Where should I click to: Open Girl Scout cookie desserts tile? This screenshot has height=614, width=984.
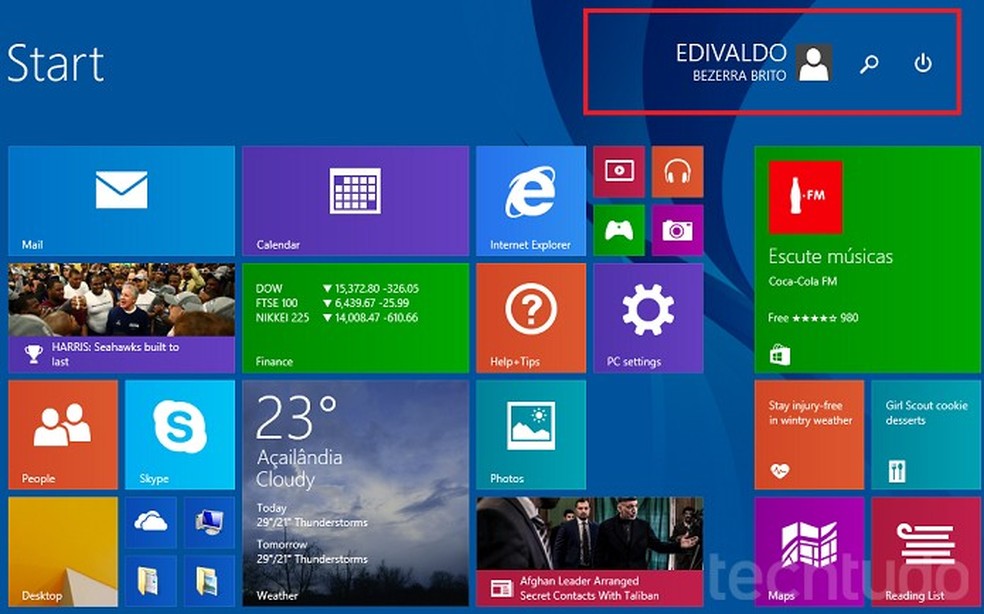[x=926, y=434]
